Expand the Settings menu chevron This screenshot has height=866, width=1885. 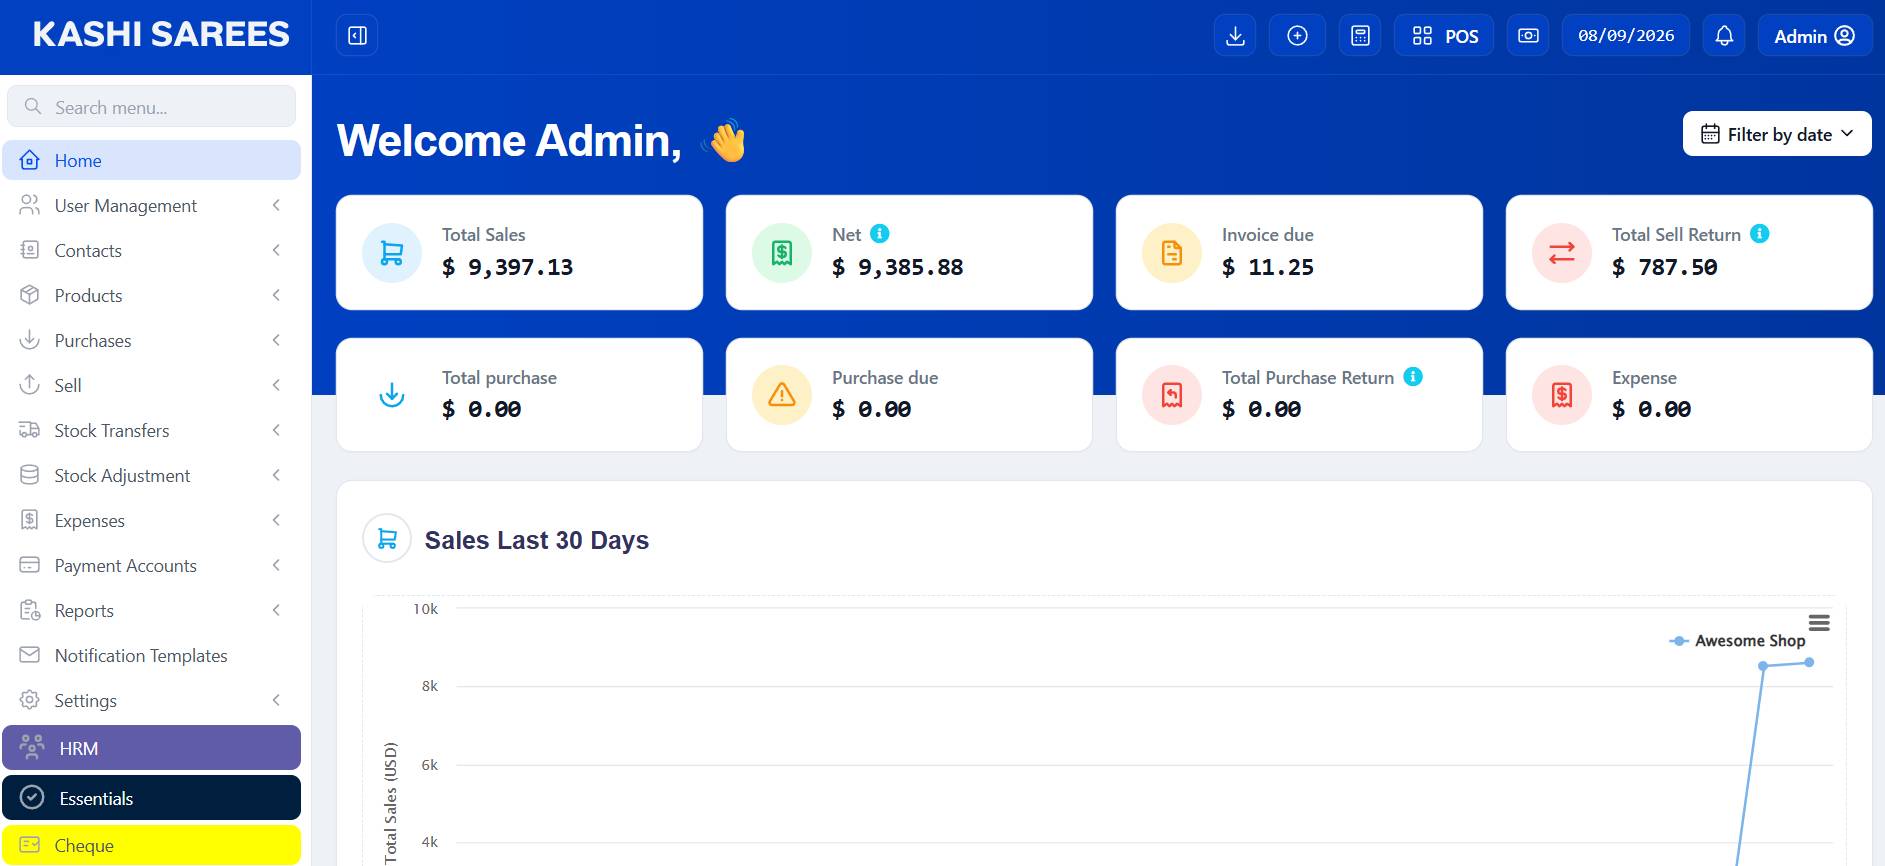click(x=276, y=700)
